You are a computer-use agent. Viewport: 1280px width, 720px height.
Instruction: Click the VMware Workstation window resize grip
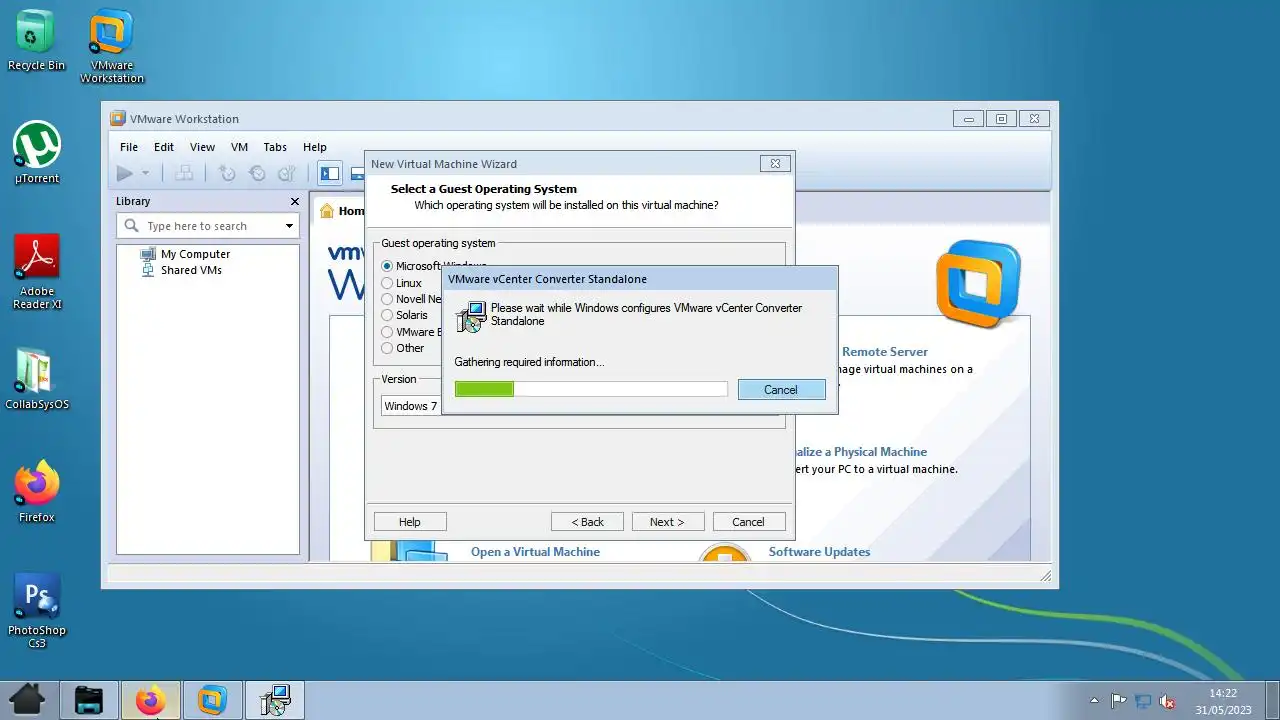point(1046,576)
